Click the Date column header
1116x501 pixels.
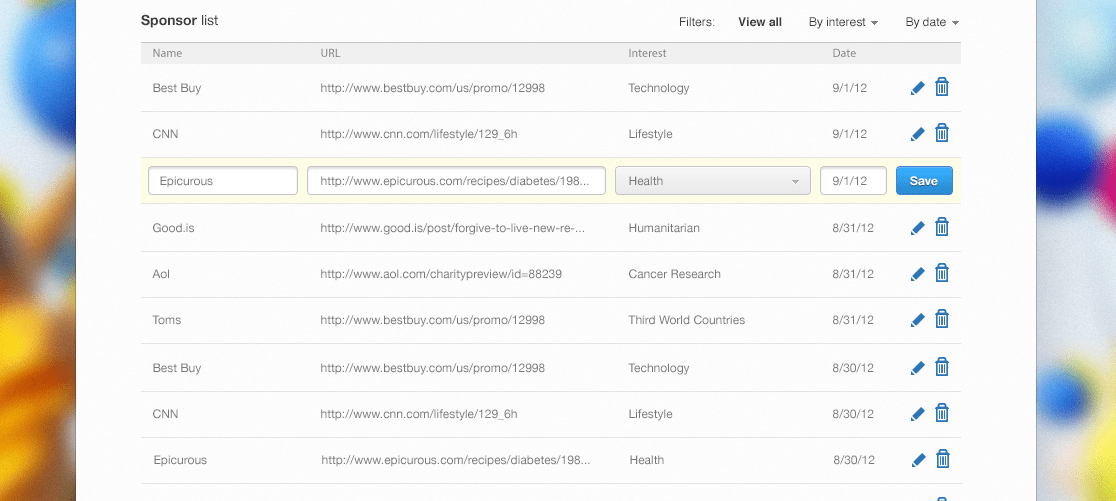coord(844,53)
